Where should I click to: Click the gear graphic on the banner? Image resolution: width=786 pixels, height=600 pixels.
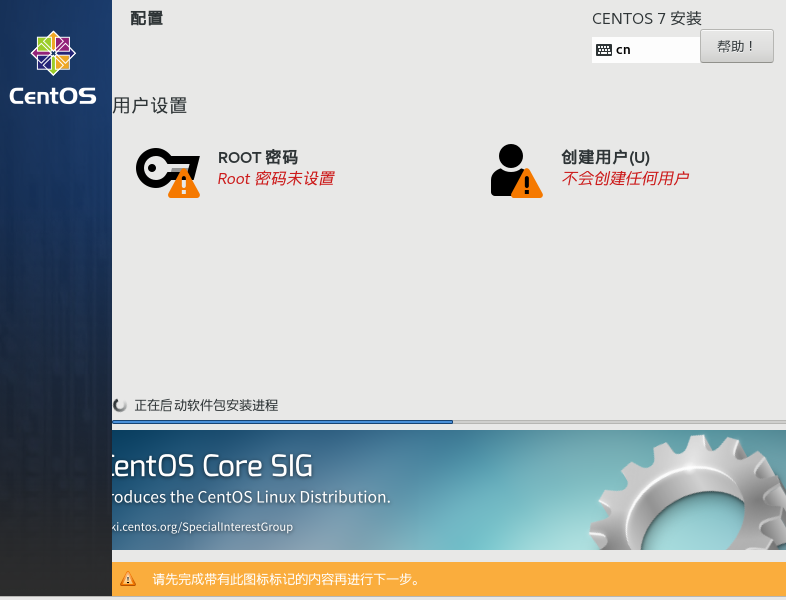pos(688,492)
